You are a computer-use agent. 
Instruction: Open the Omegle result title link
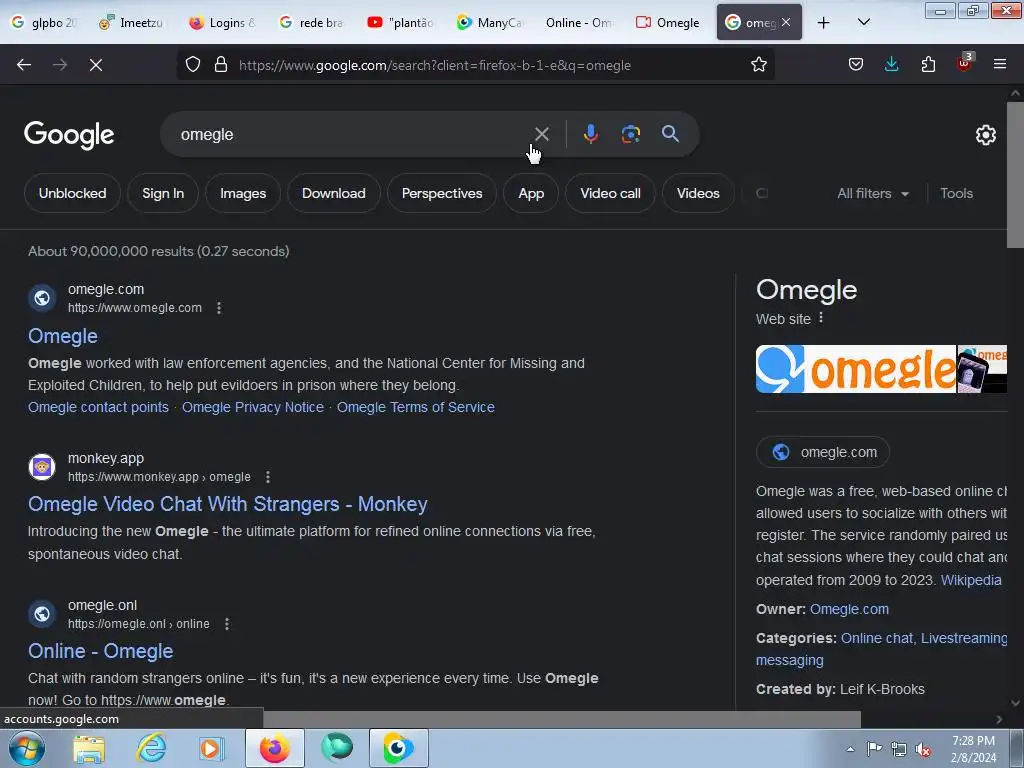(63, 336)
